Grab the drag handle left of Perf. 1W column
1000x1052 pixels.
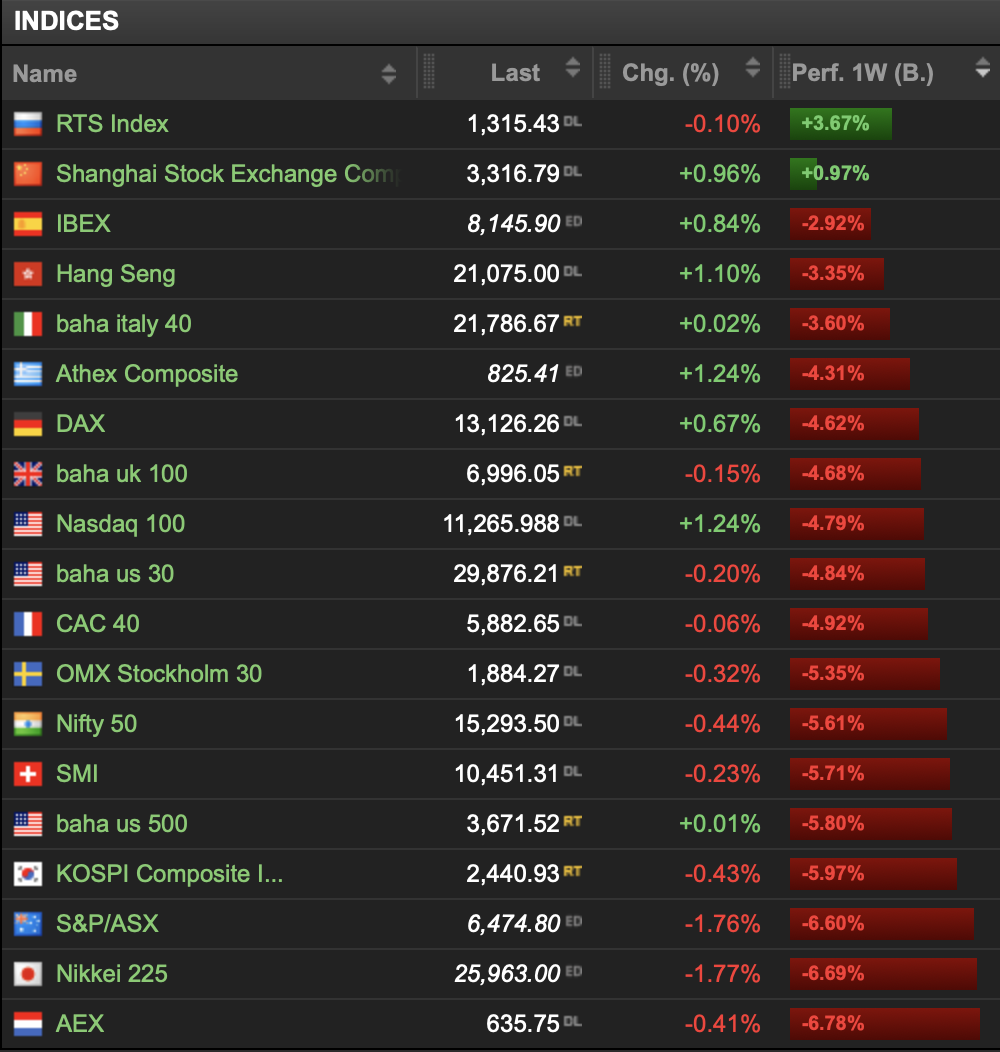point(784,71)
